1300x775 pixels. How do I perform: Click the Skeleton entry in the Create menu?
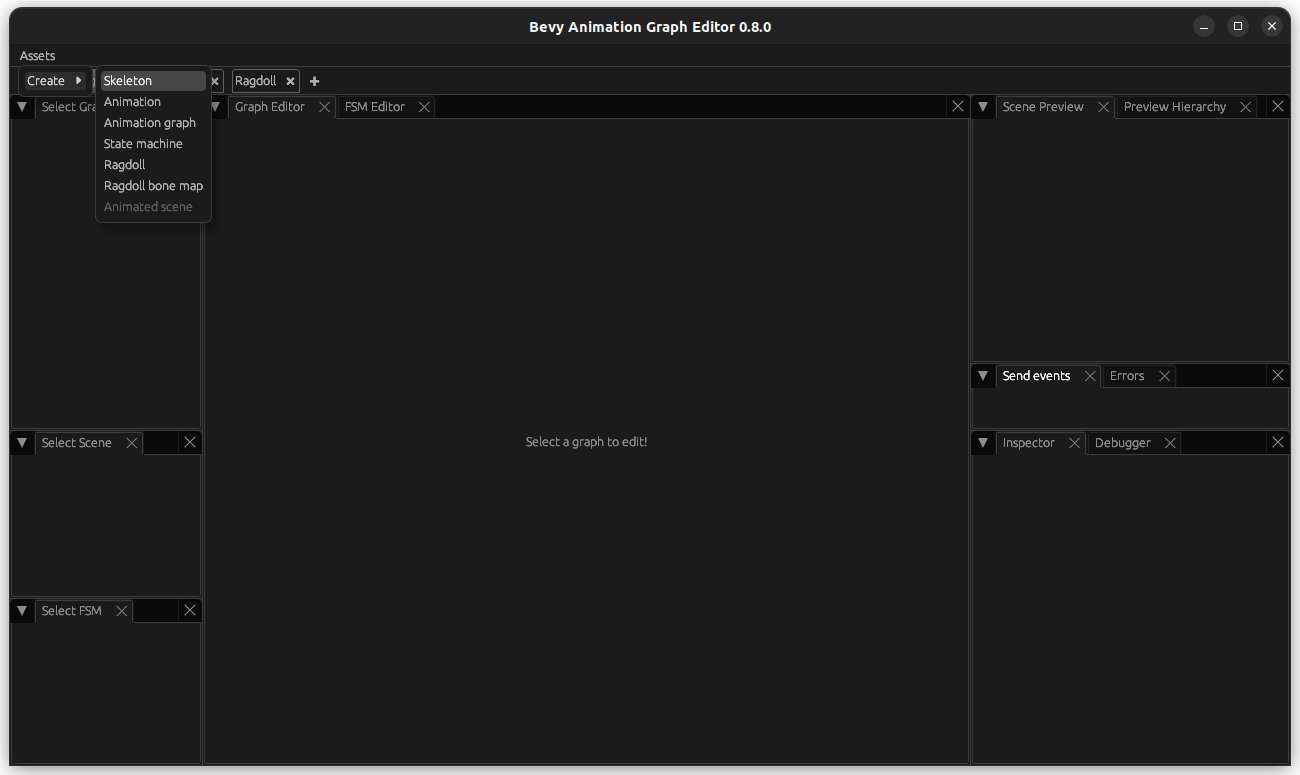pyautogui.click(x=127, y=80)
